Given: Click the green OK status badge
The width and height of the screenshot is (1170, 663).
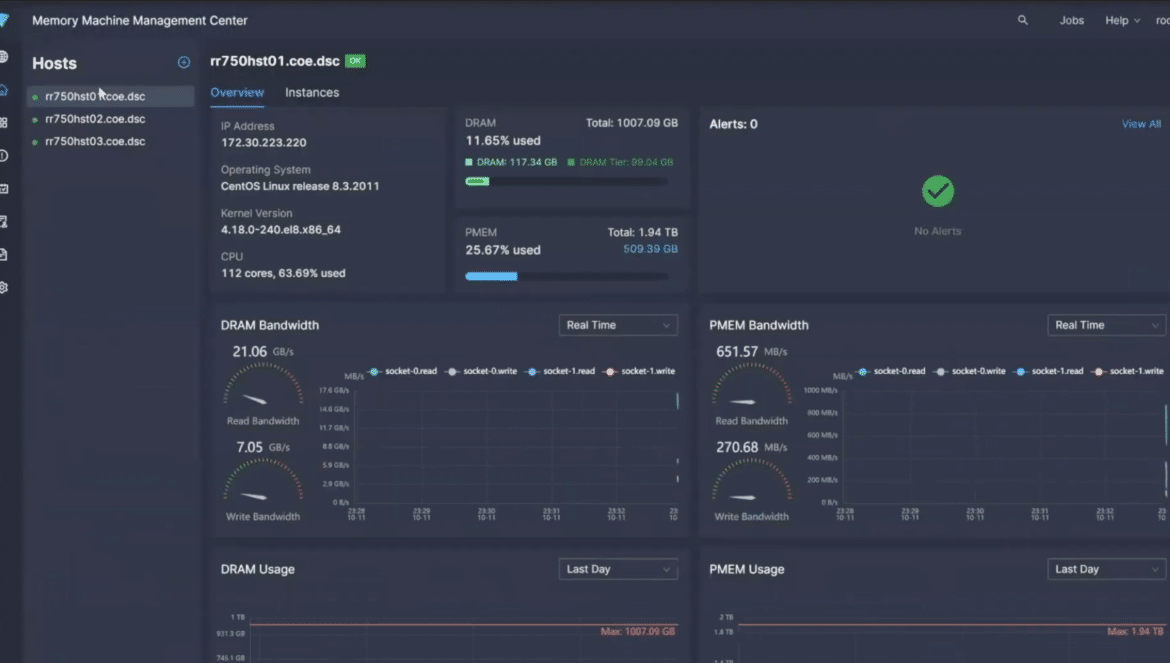Looking at the screenshot, I should pos(355,61).
